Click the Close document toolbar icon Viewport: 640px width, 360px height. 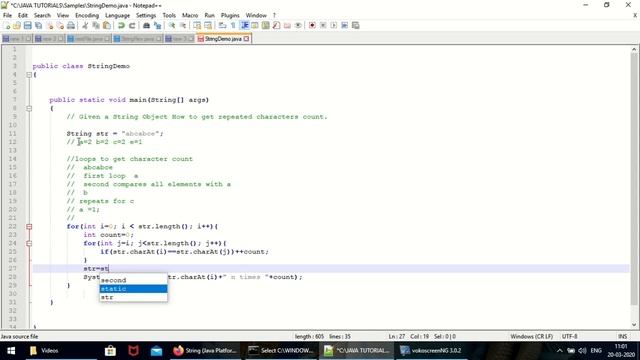(x=49, y=25)
